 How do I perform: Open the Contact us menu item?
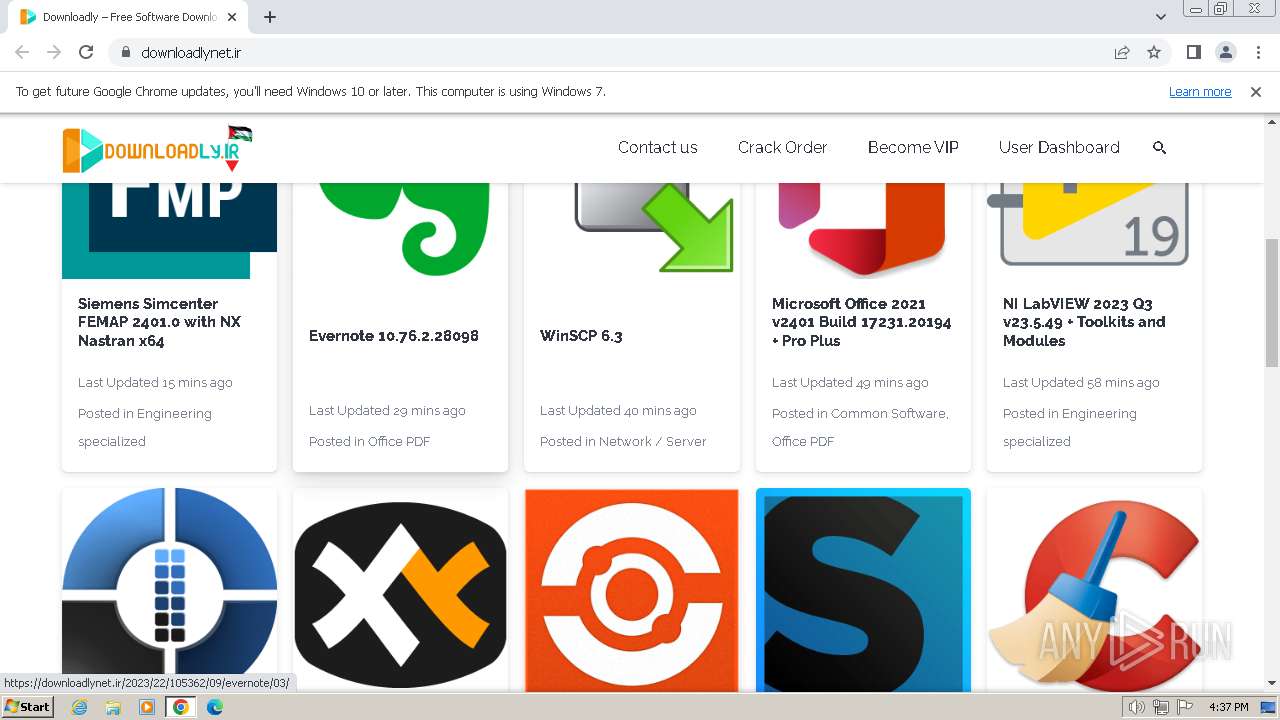point(658,147)
